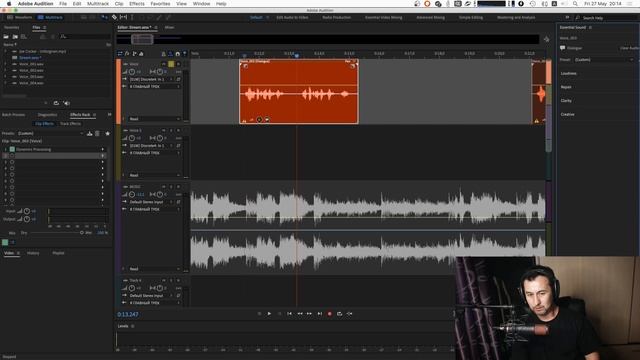The width and height of the screenshot is (640, 360).
Task: Click the Fast Forward transport button
Action: click(x=309, y=314)
